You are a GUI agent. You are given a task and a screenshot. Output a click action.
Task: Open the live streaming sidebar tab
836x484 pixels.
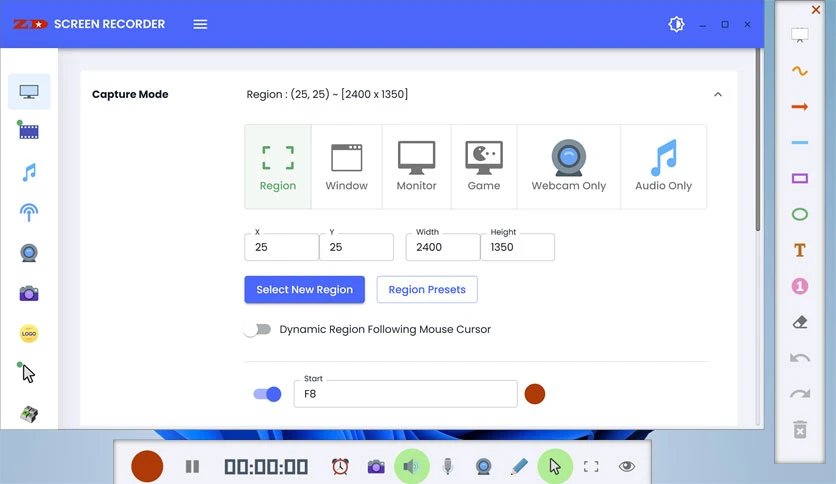(29, 213)
